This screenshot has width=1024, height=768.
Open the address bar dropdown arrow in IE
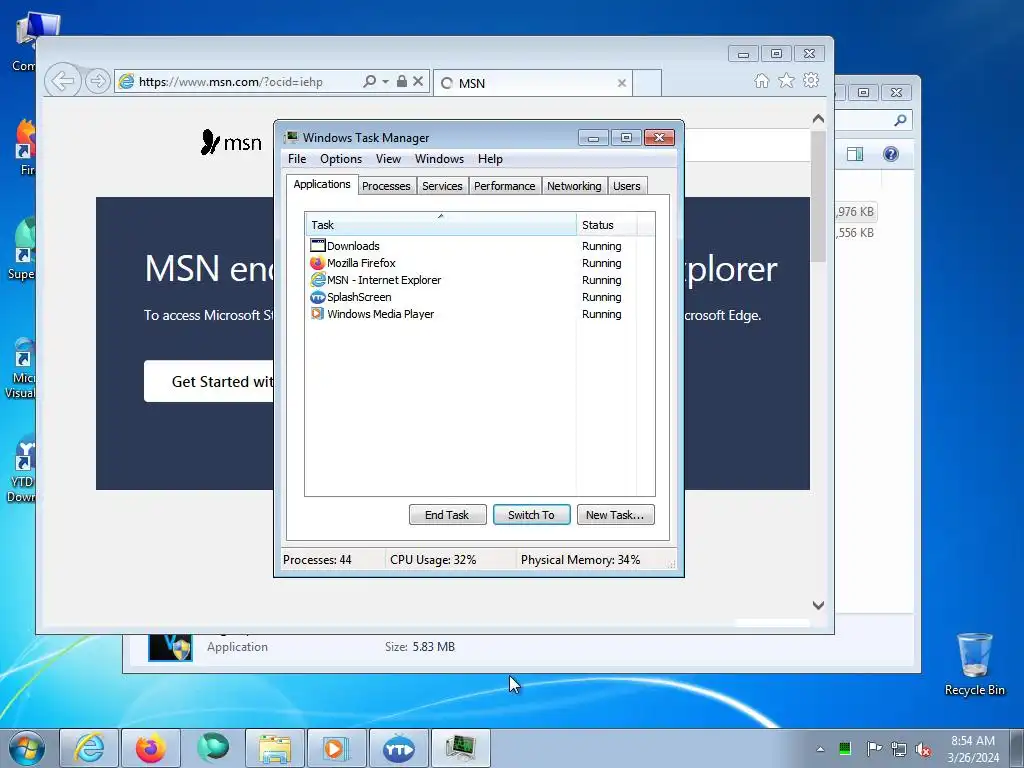(385, 82)
